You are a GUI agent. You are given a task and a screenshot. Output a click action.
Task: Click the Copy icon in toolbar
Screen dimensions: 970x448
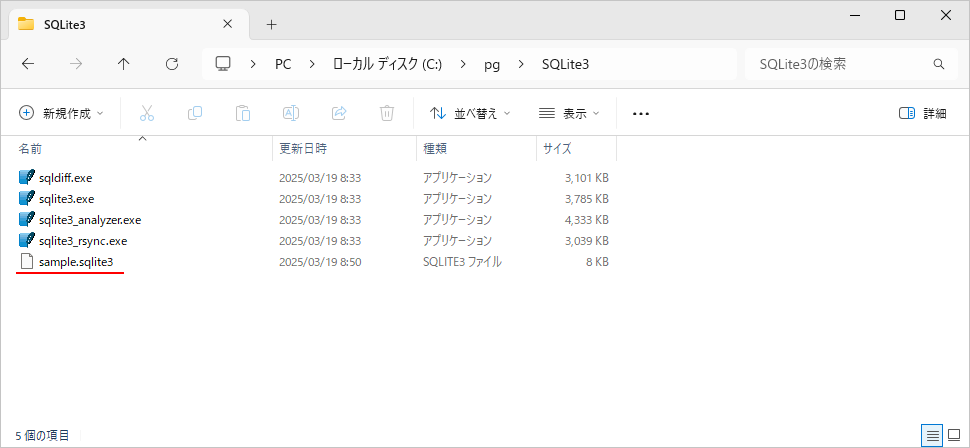point(195,113)
